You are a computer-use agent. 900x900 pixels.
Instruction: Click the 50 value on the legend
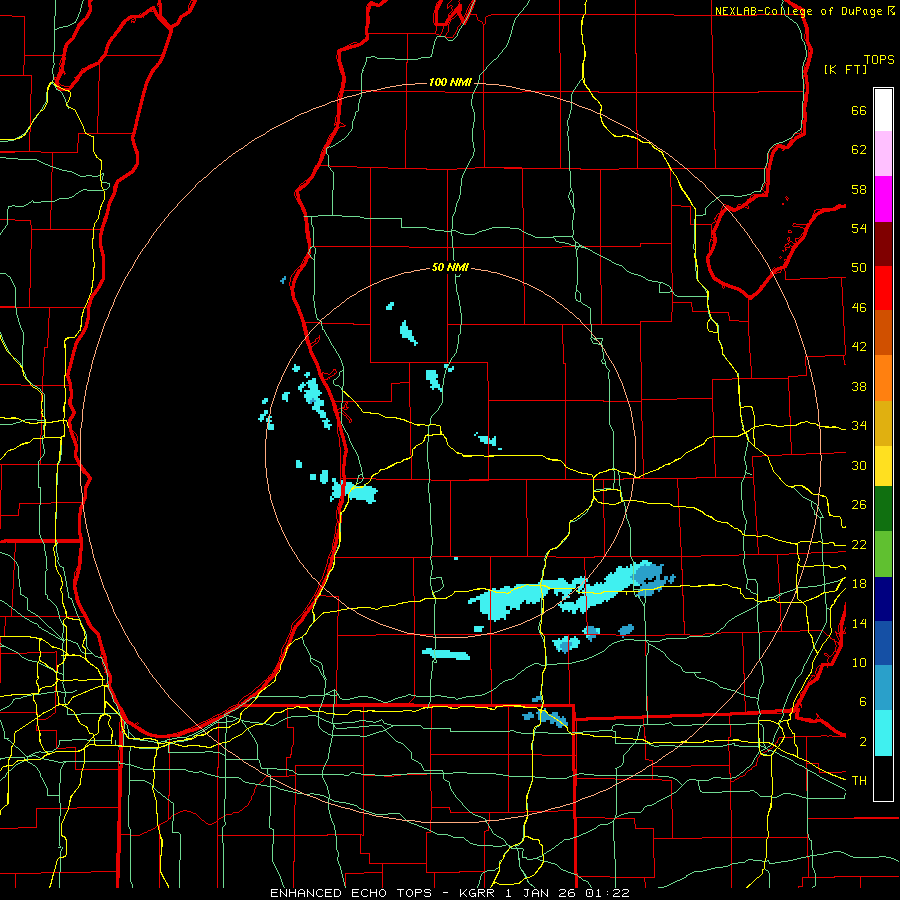pos(859,268)
